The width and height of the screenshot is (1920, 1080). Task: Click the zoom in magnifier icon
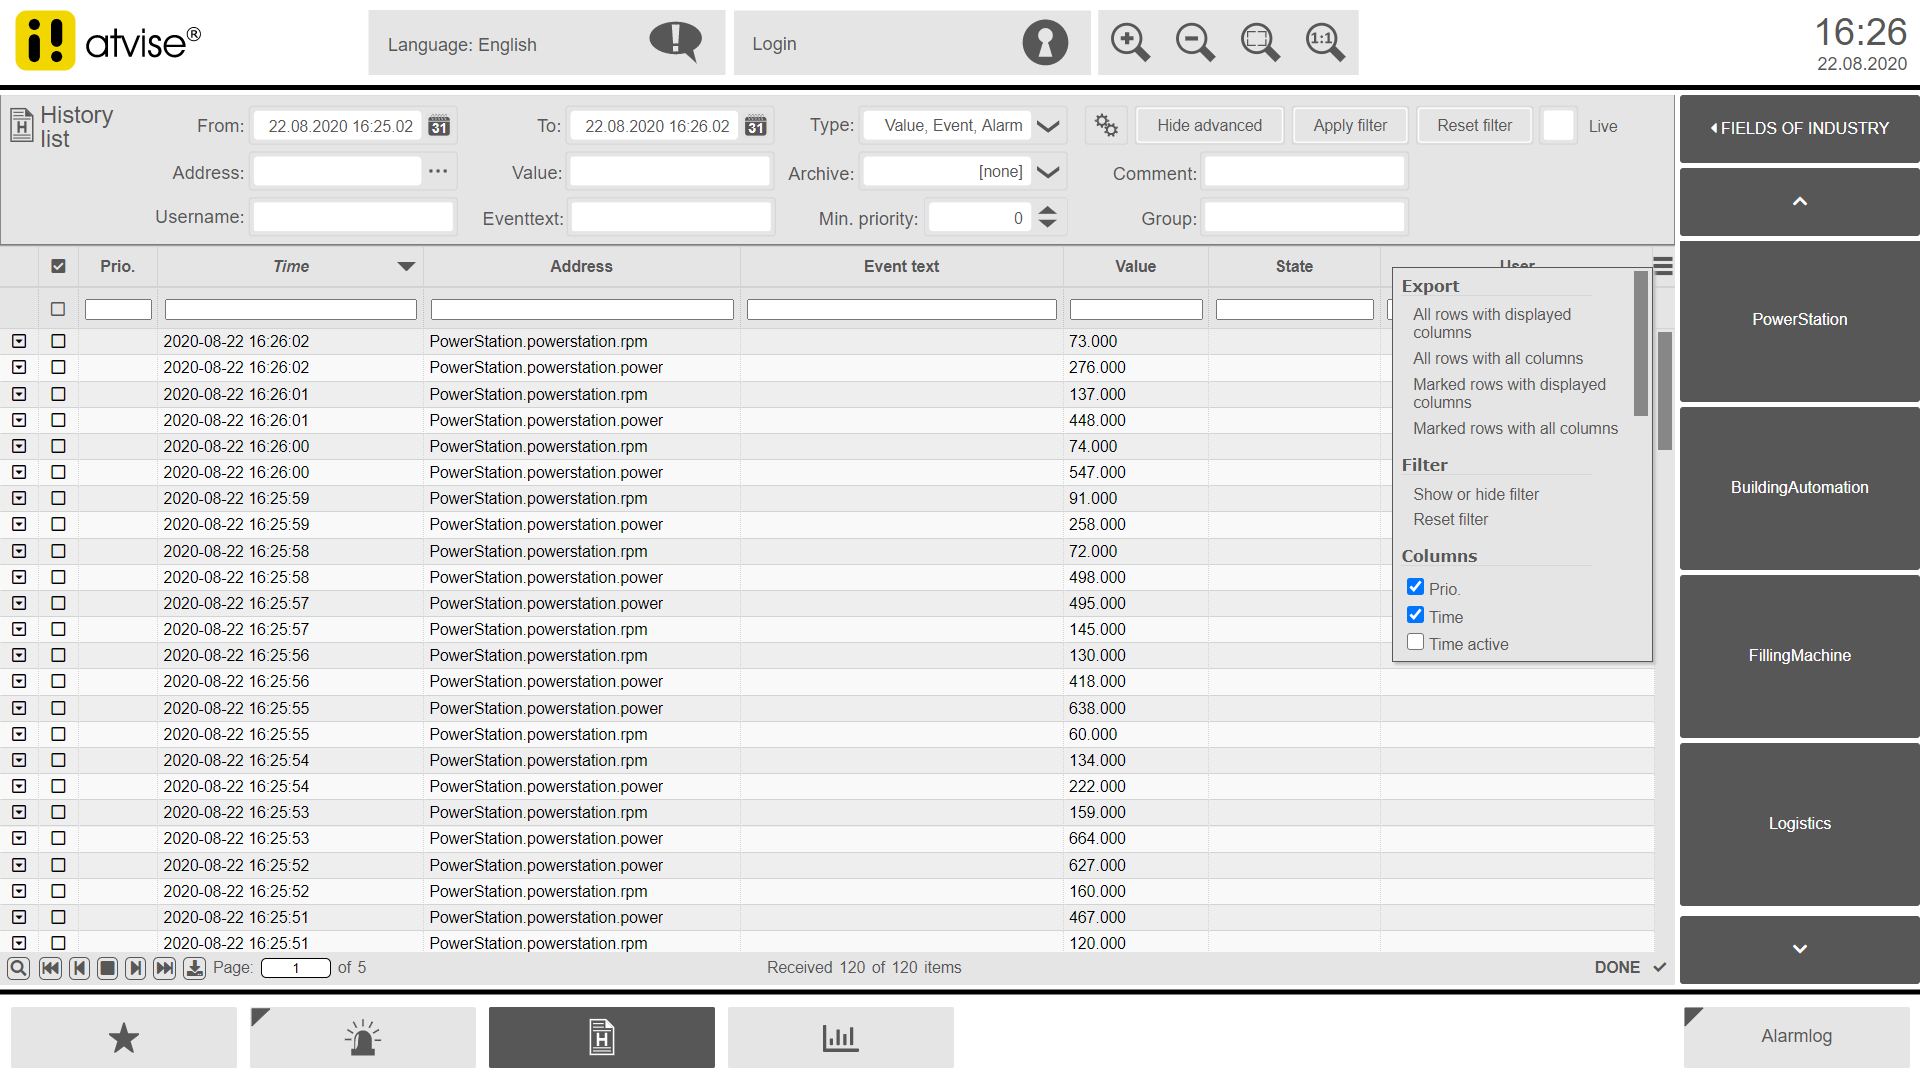pos(1130,43)
